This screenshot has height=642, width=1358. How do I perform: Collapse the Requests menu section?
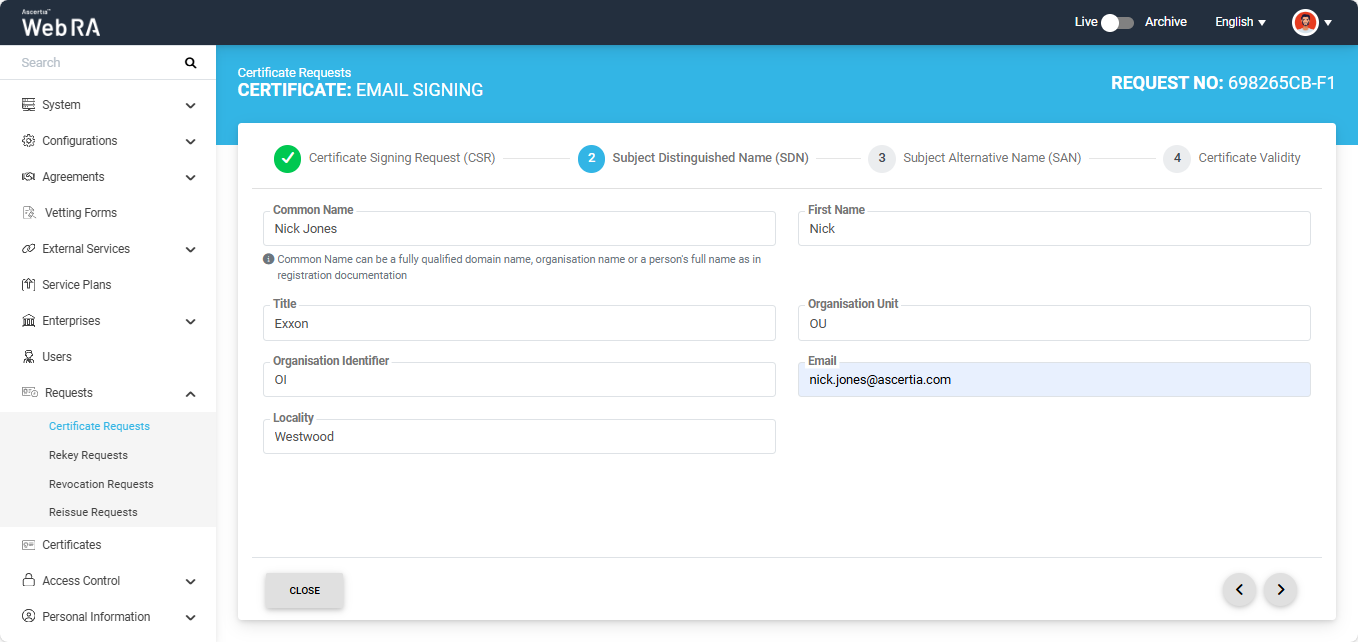tap(190, 394)
